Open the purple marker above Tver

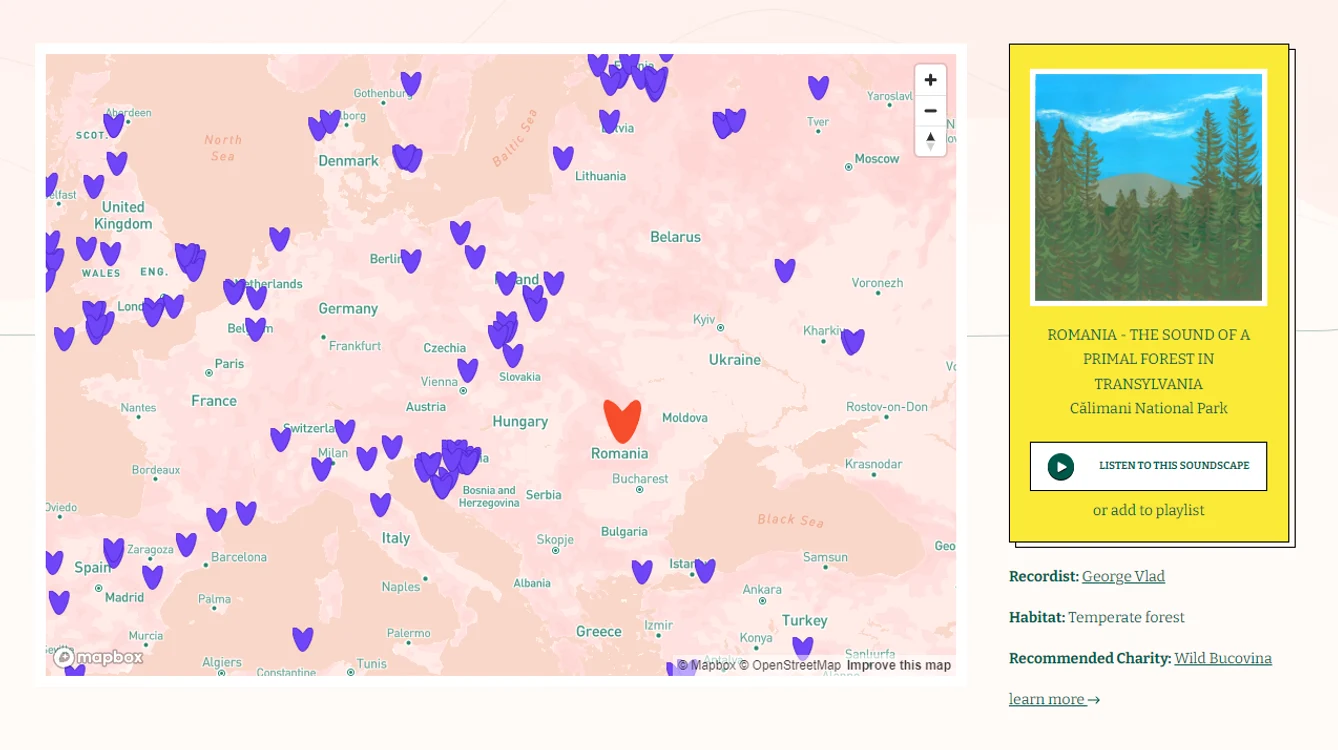(x=818, y=88)
